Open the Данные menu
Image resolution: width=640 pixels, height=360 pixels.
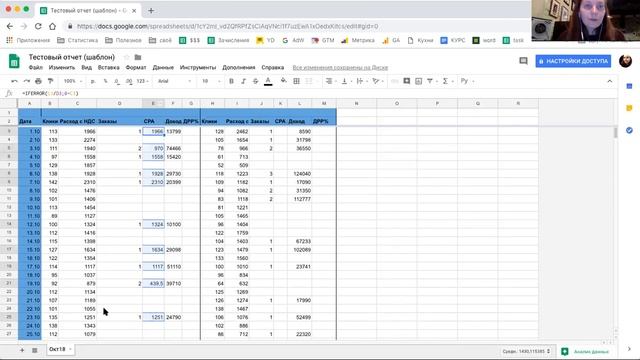pyautogui.click(x=163, y=67)
